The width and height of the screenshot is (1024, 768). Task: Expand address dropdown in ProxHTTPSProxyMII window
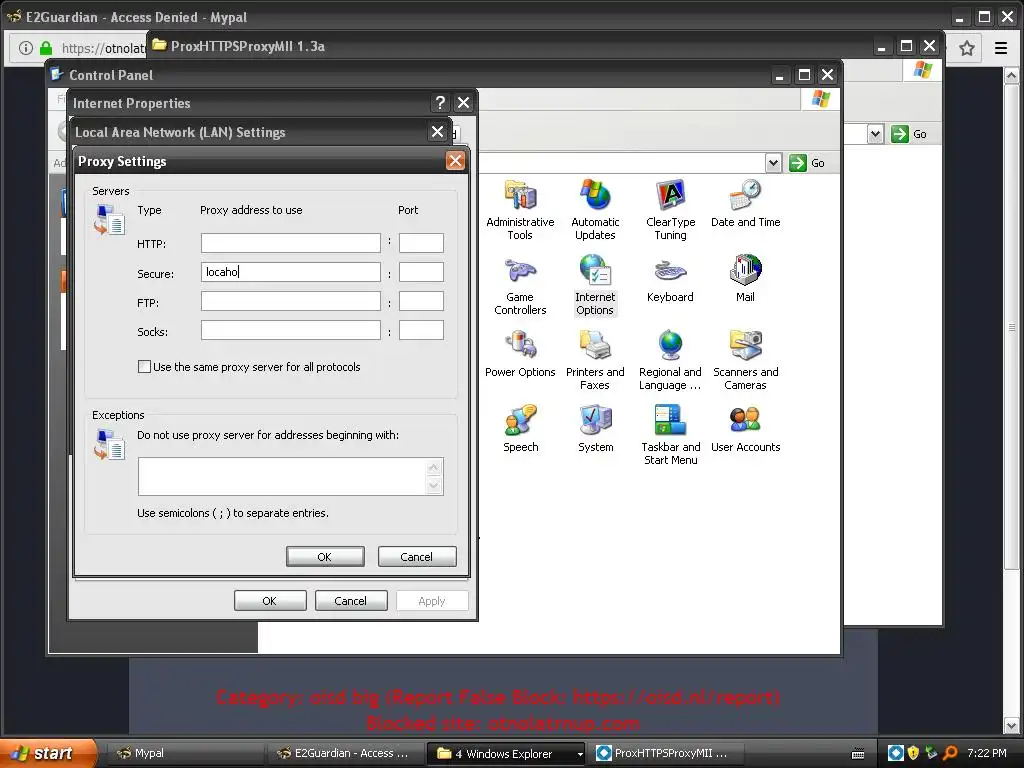[875, 134]
